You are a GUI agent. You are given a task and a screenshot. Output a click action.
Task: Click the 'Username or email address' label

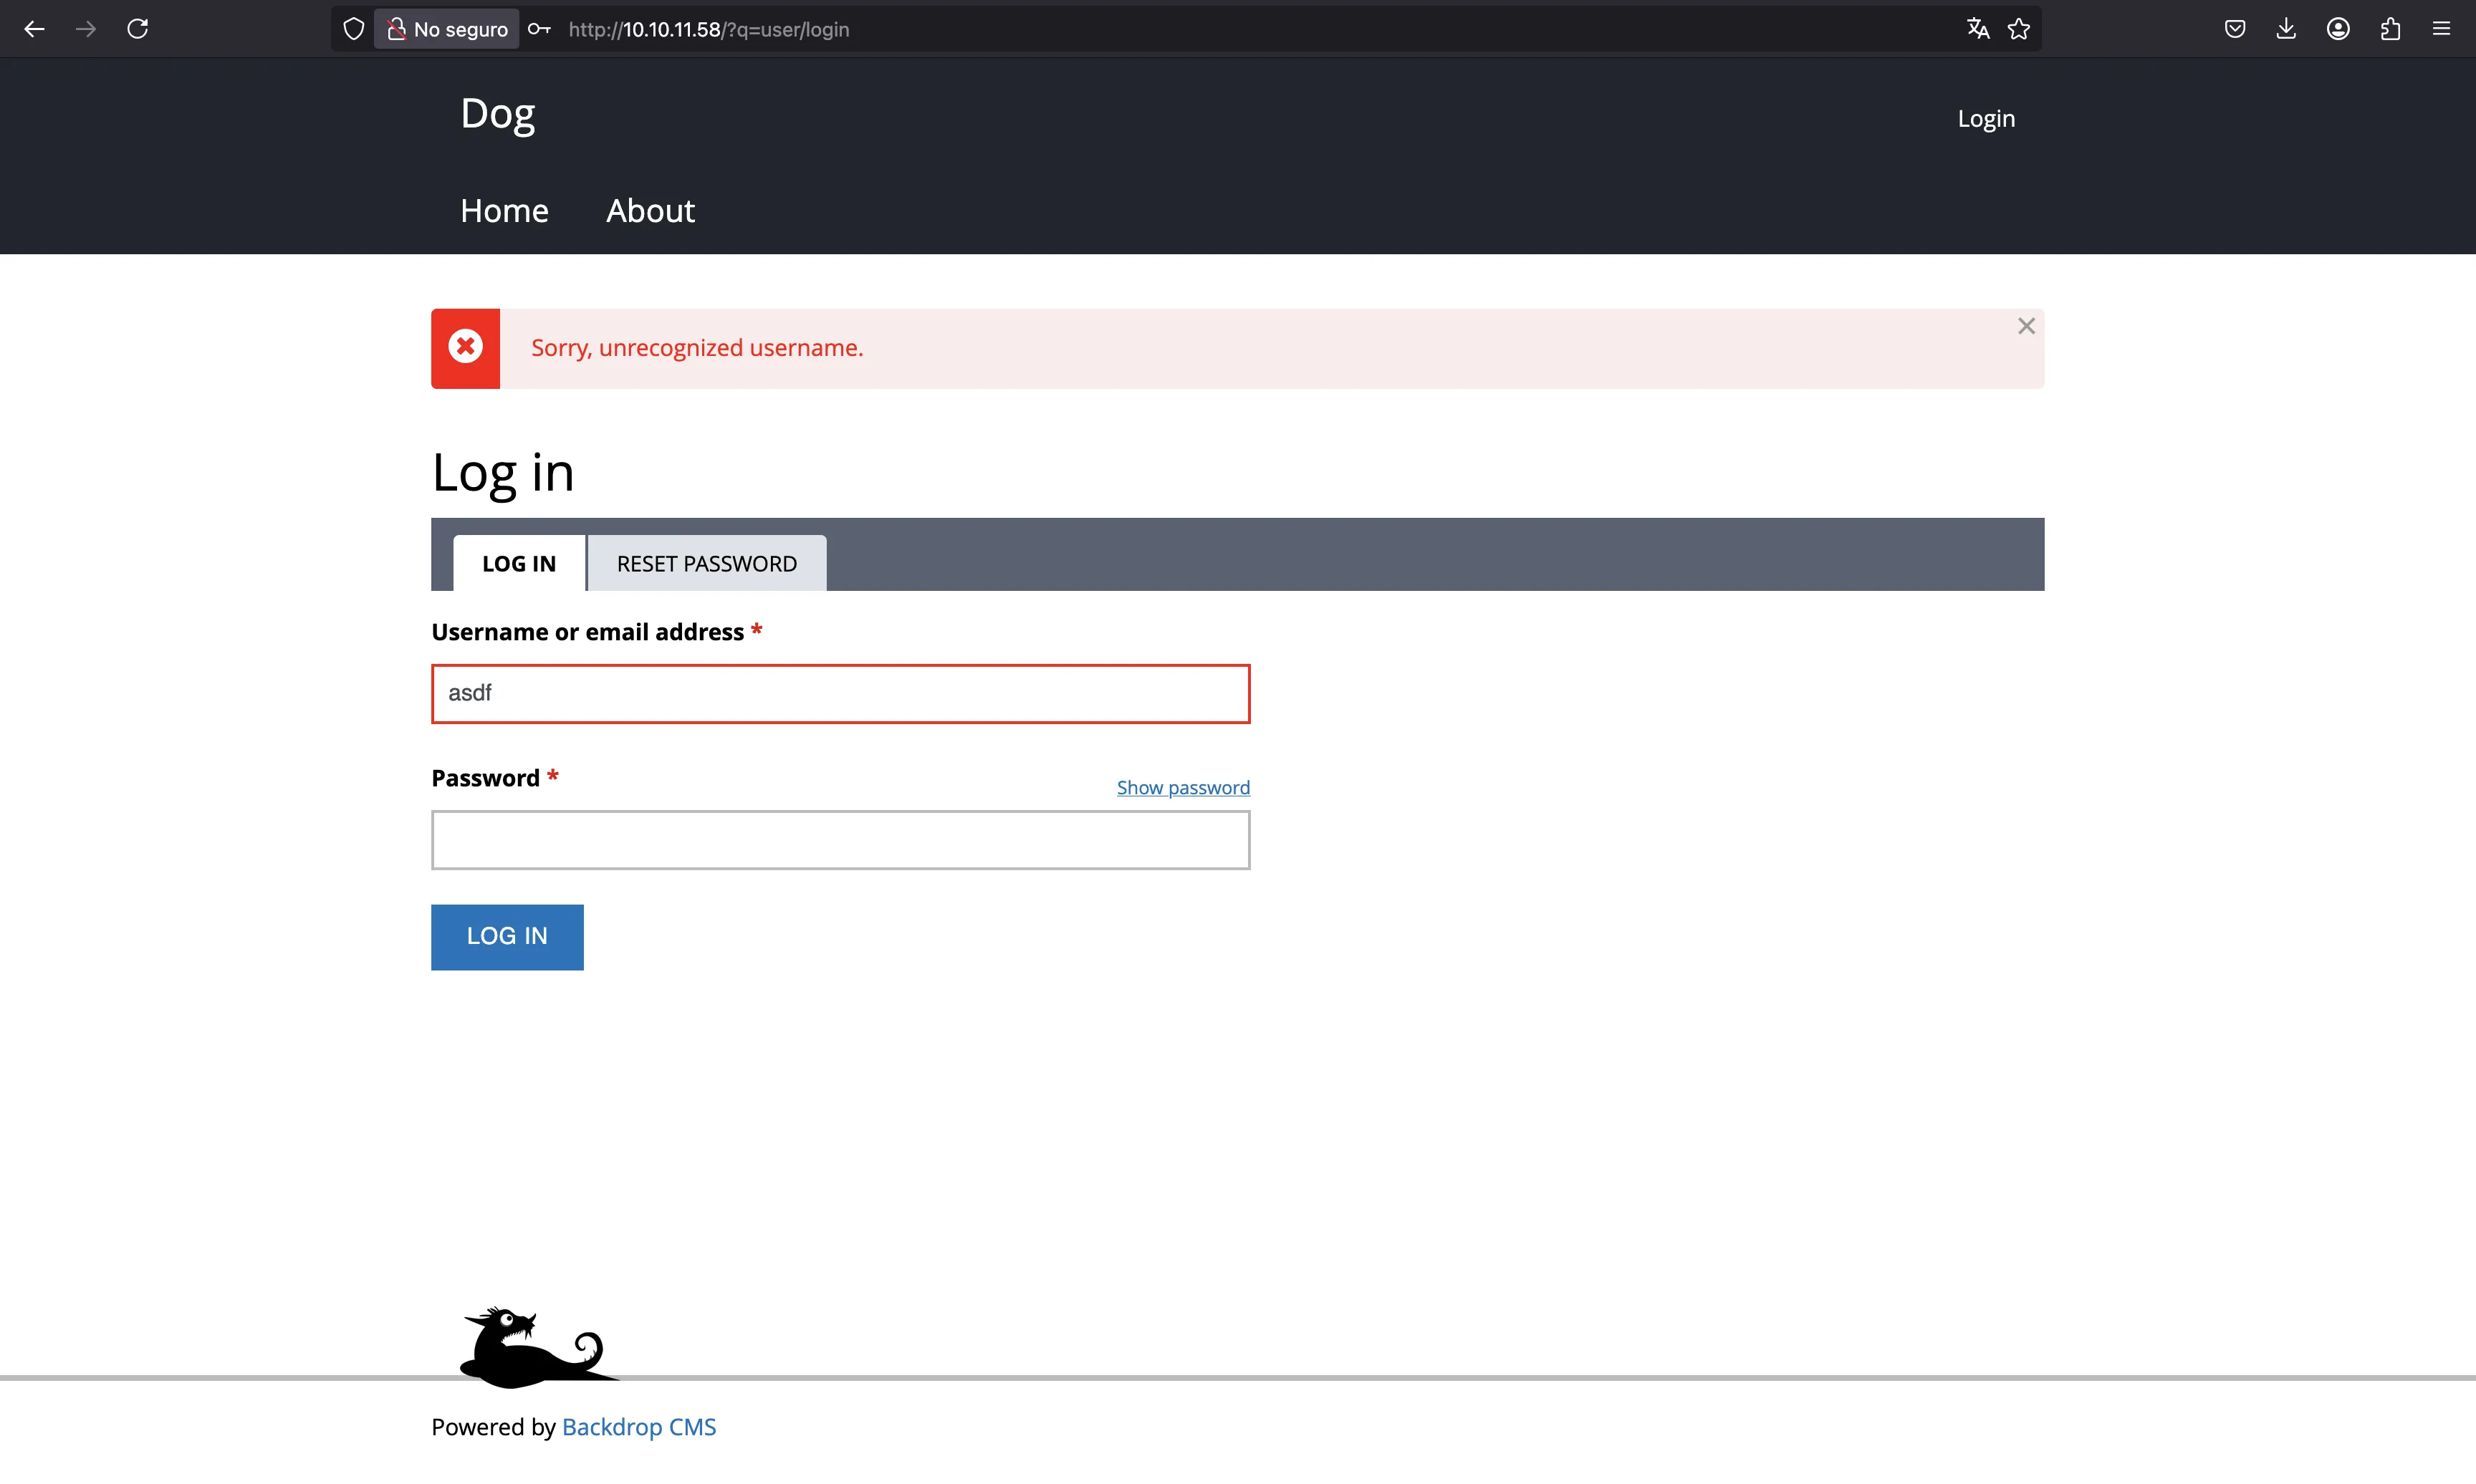pos(588,632)
